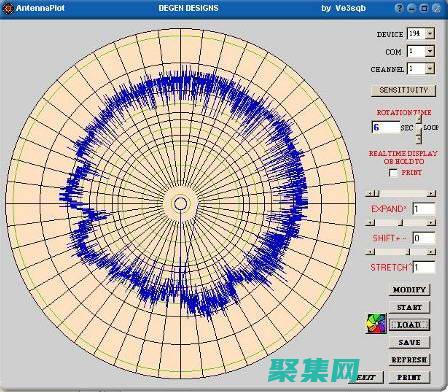Click the EXIT button
Screen dimensions: 448x392
(x=367, y=377)
